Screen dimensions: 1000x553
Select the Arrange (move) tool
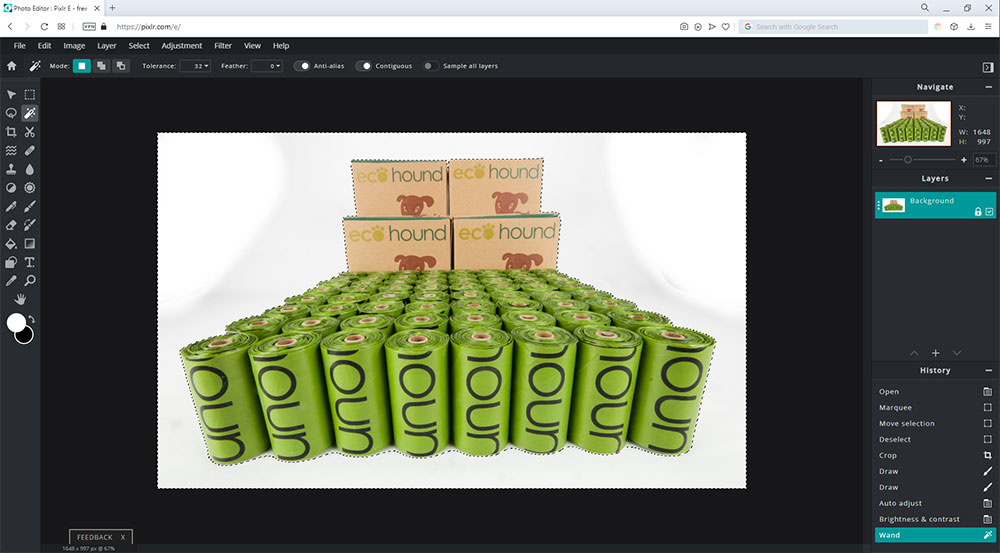(11, 94)
